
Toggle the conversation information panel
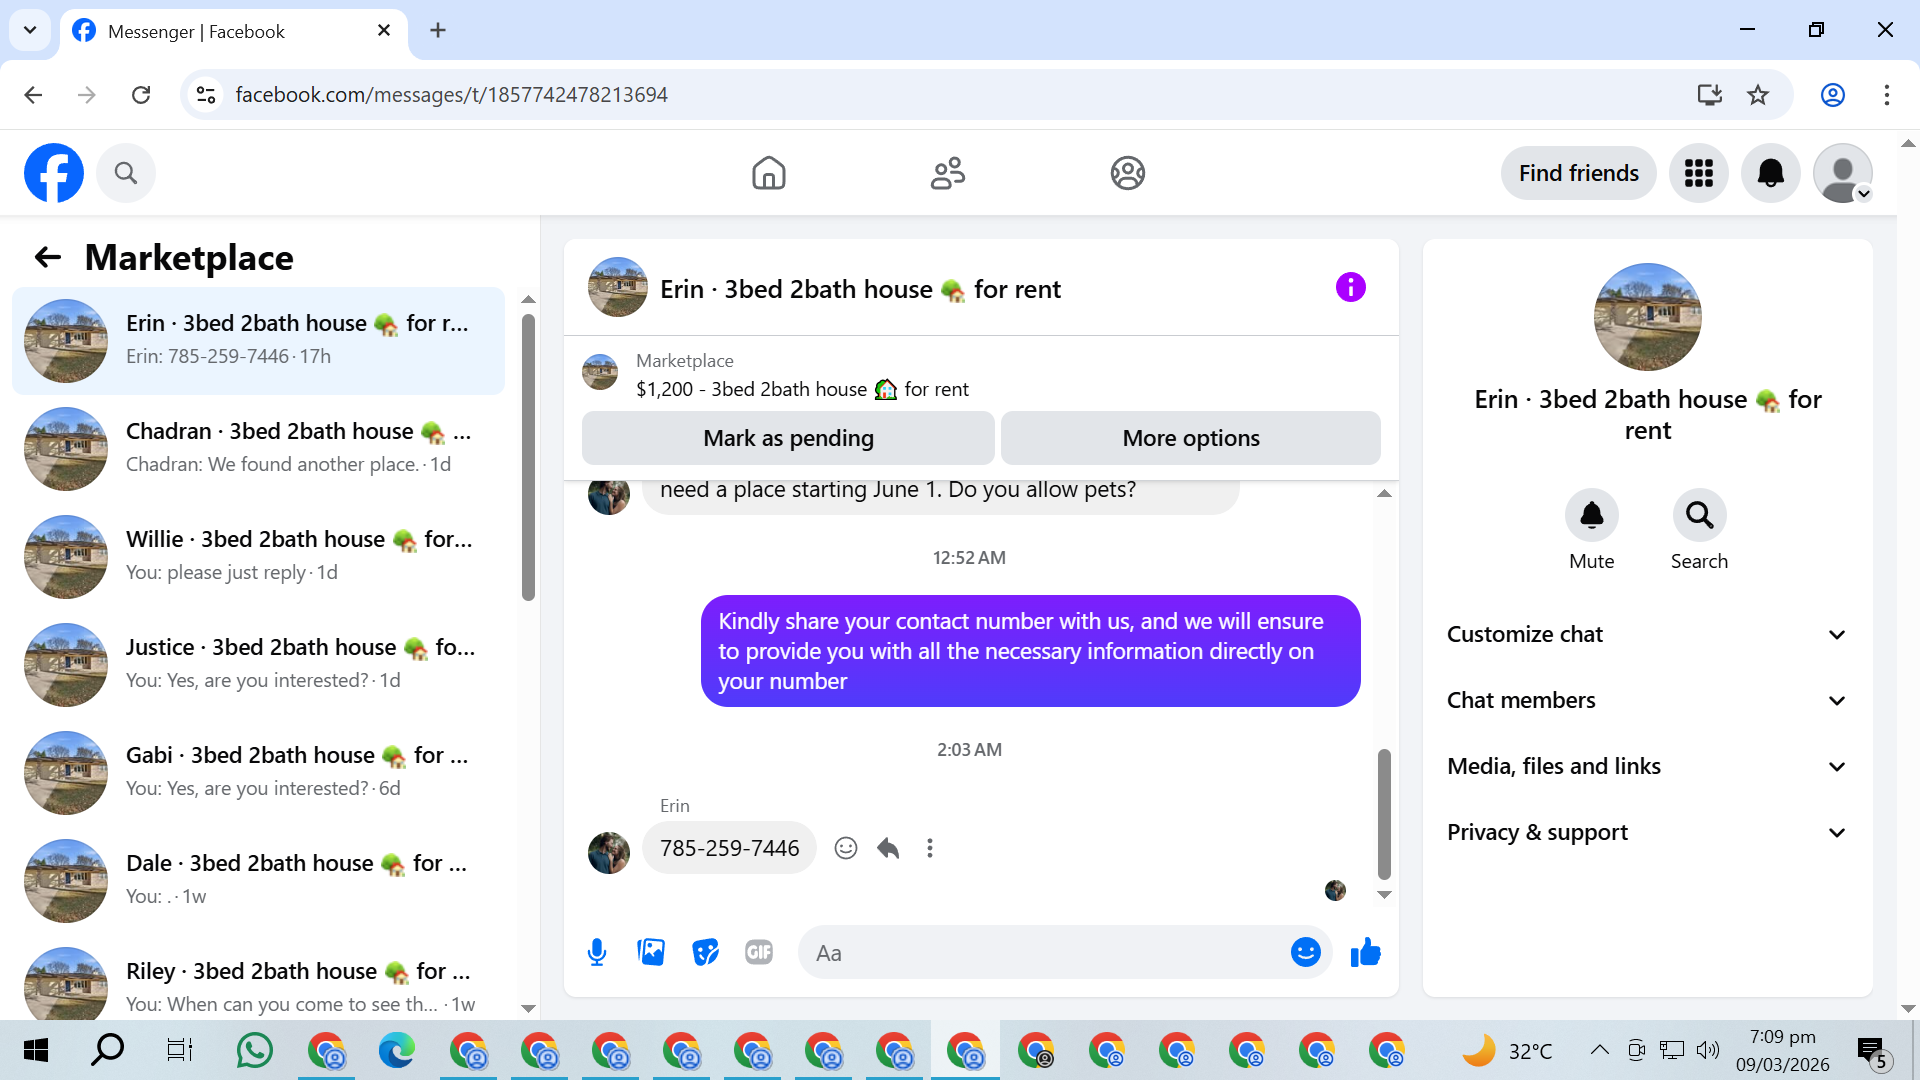click(1350, 288)
